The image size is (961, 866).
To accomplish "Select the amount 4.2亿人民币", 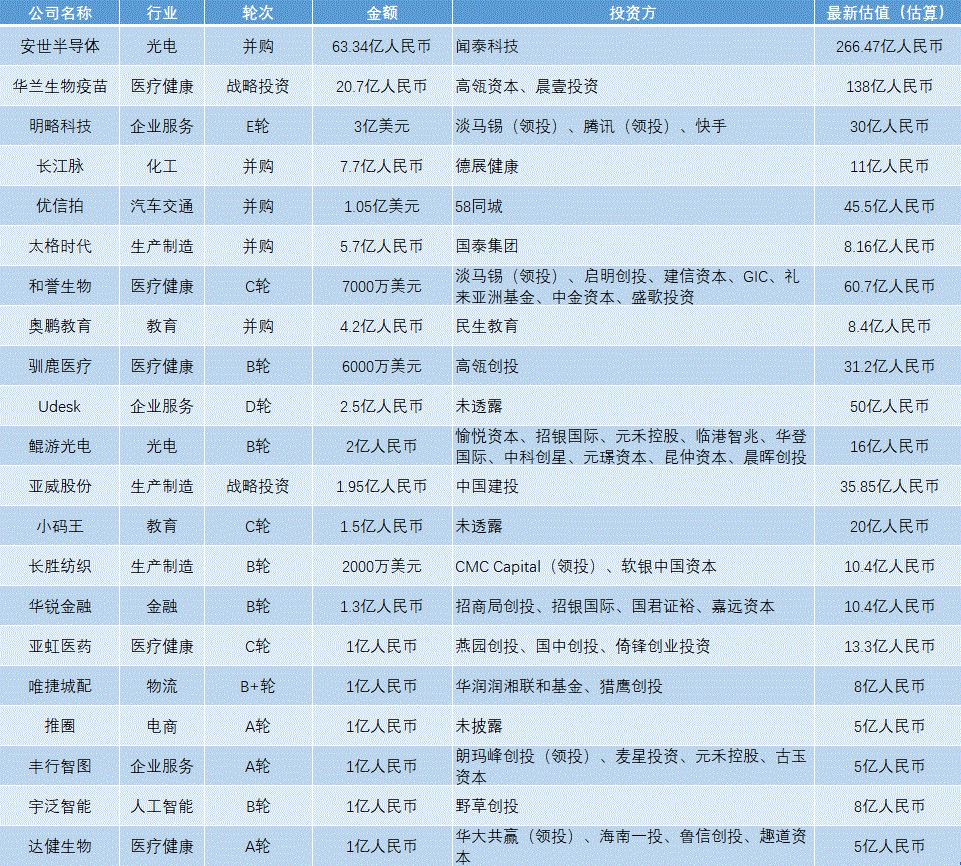I will tap(382, 325).
